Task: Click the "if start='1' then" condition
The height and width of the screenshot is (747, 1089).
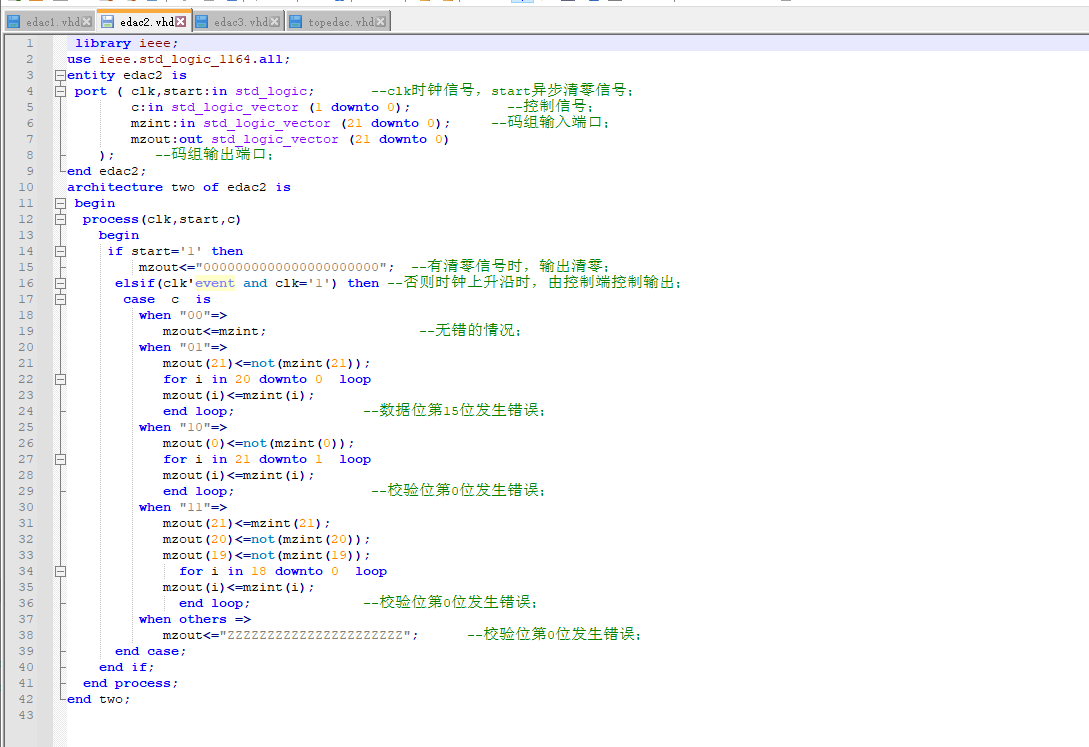Action: tap(175, 251)
